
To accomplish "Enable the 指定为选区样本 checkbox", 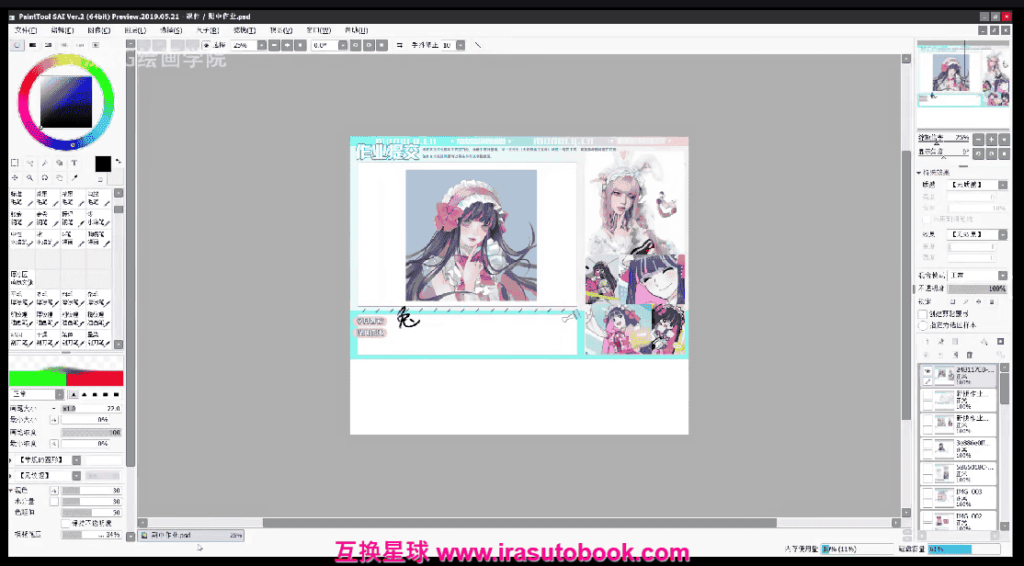I will pyautogui.click(x=923, y=325).
